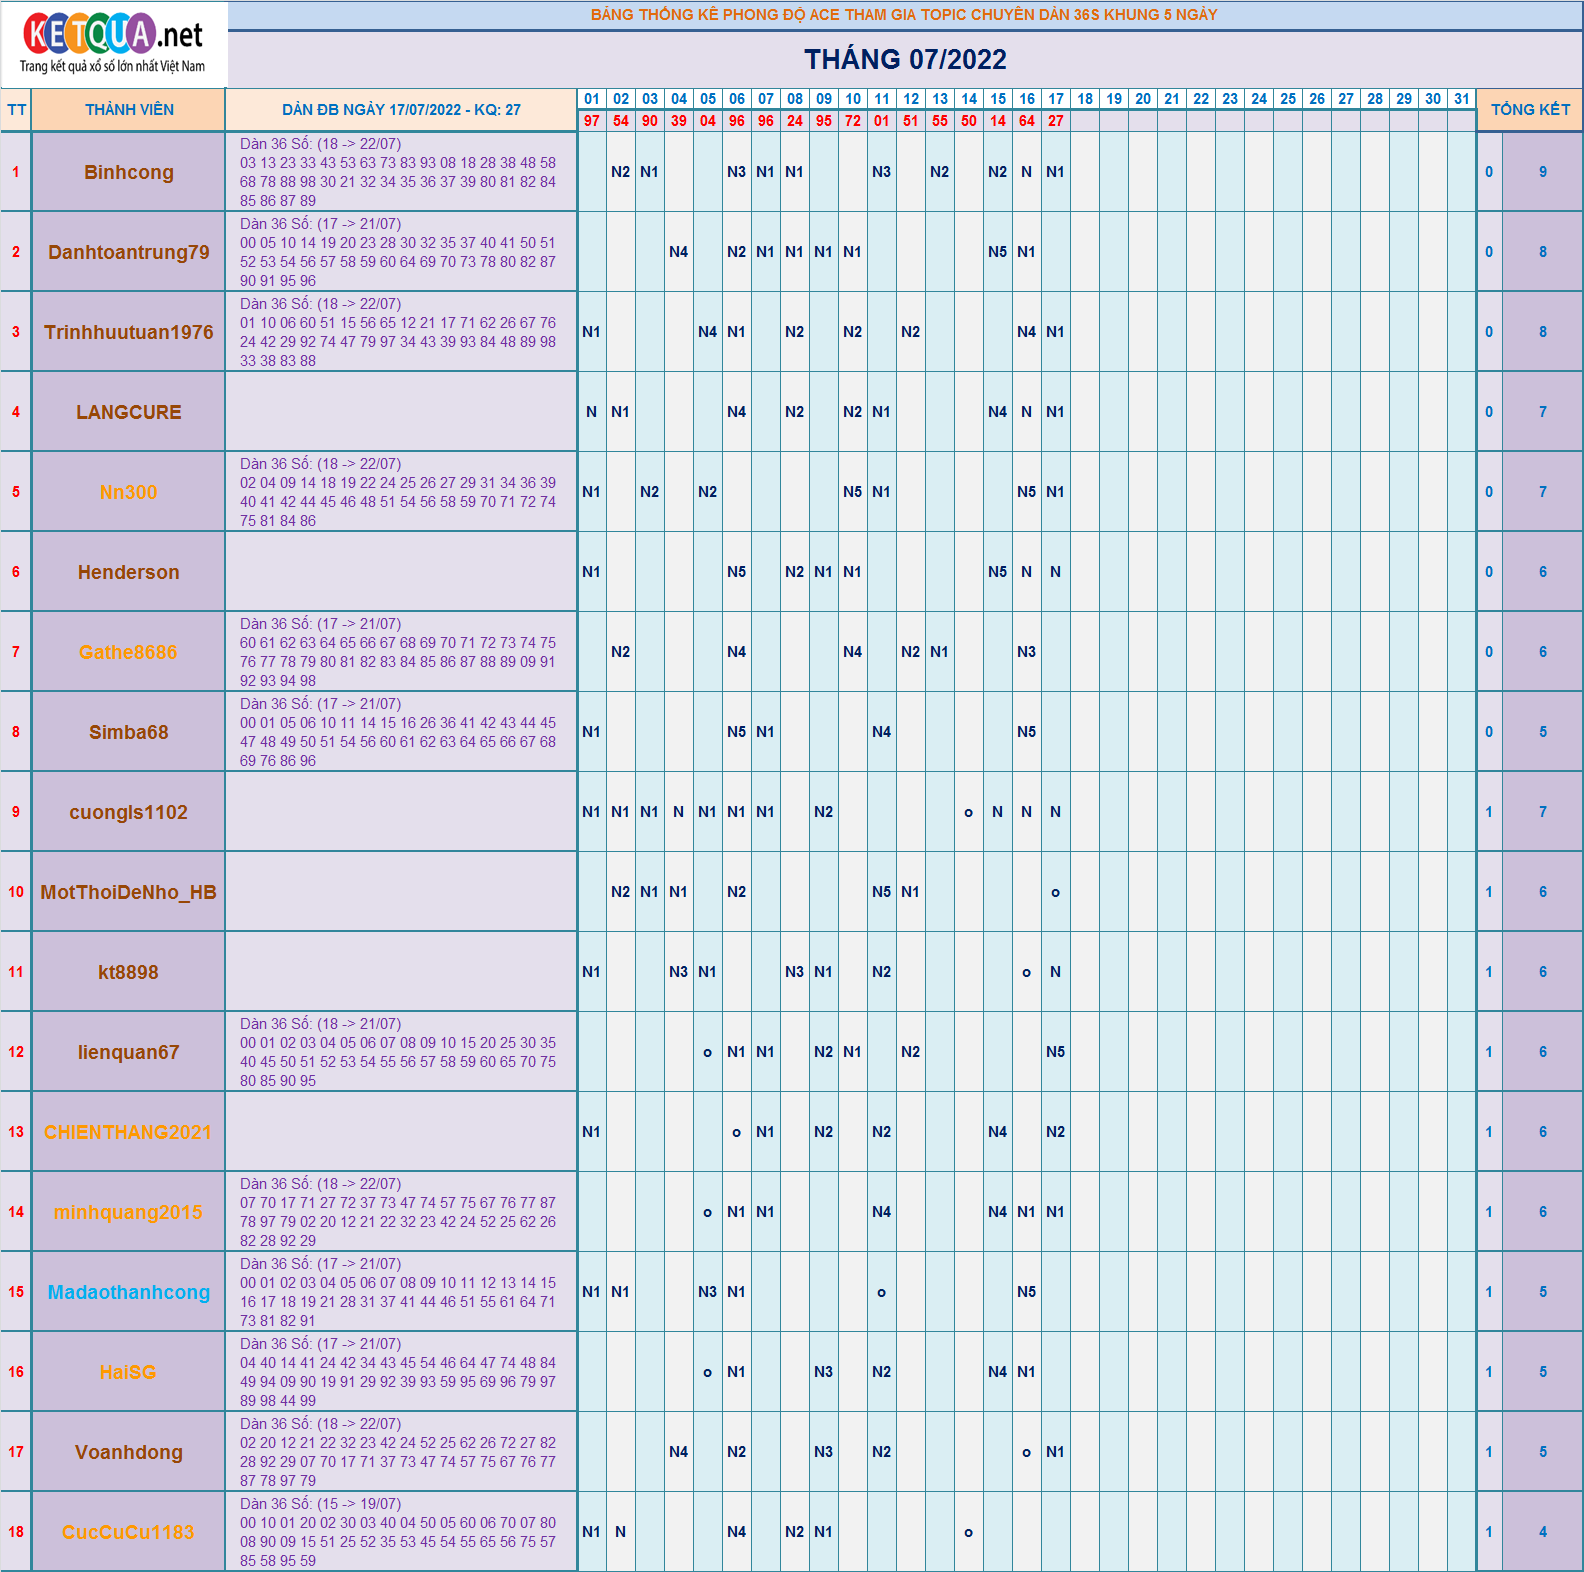The height and width of the screenshot is (1572, 1584).
Task: Click Gathe8686's N3 on day 16
Action: coord(1027,652)
